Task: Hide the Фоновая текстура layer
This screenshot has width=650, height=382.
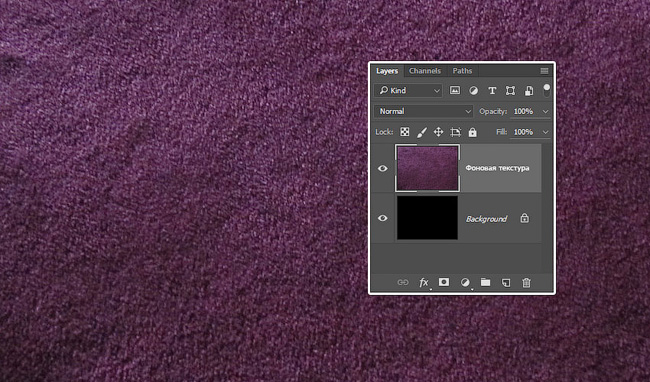Action: tap(383, 168)
